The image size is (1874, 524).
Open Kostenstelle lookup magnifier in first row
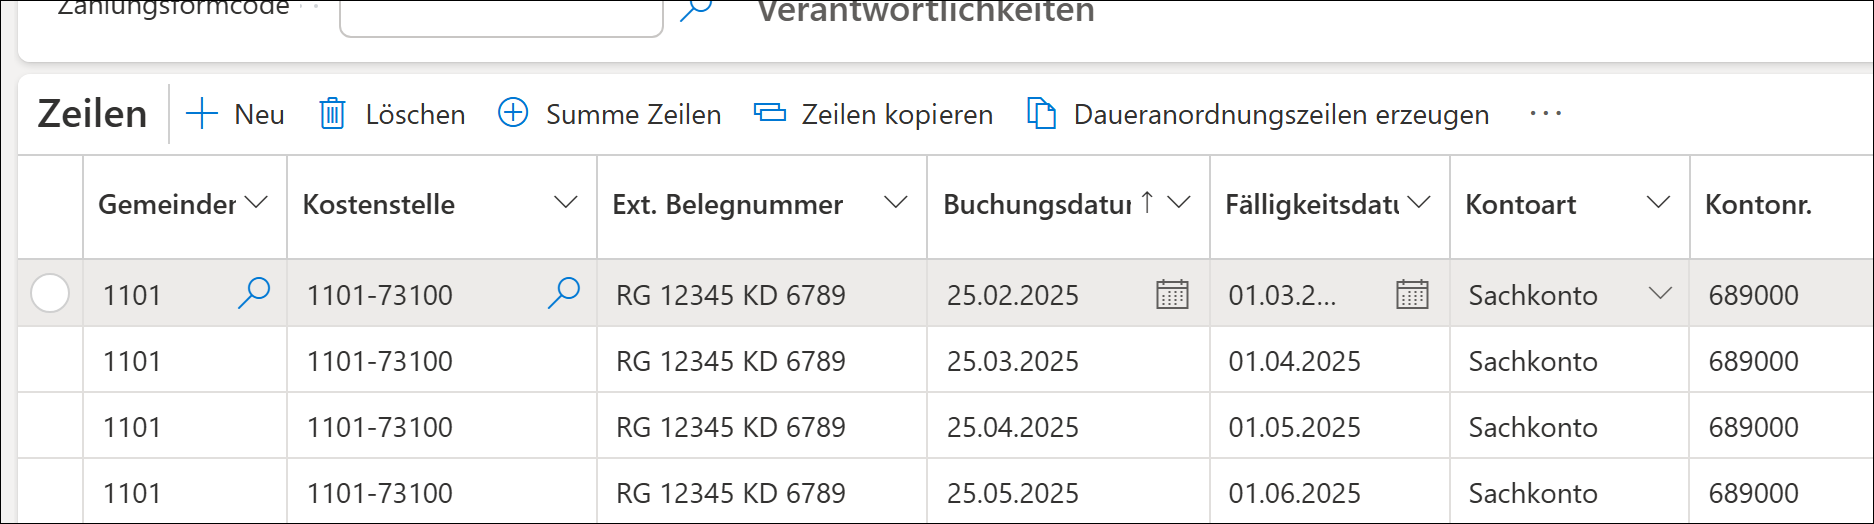[x=564, y=293]
